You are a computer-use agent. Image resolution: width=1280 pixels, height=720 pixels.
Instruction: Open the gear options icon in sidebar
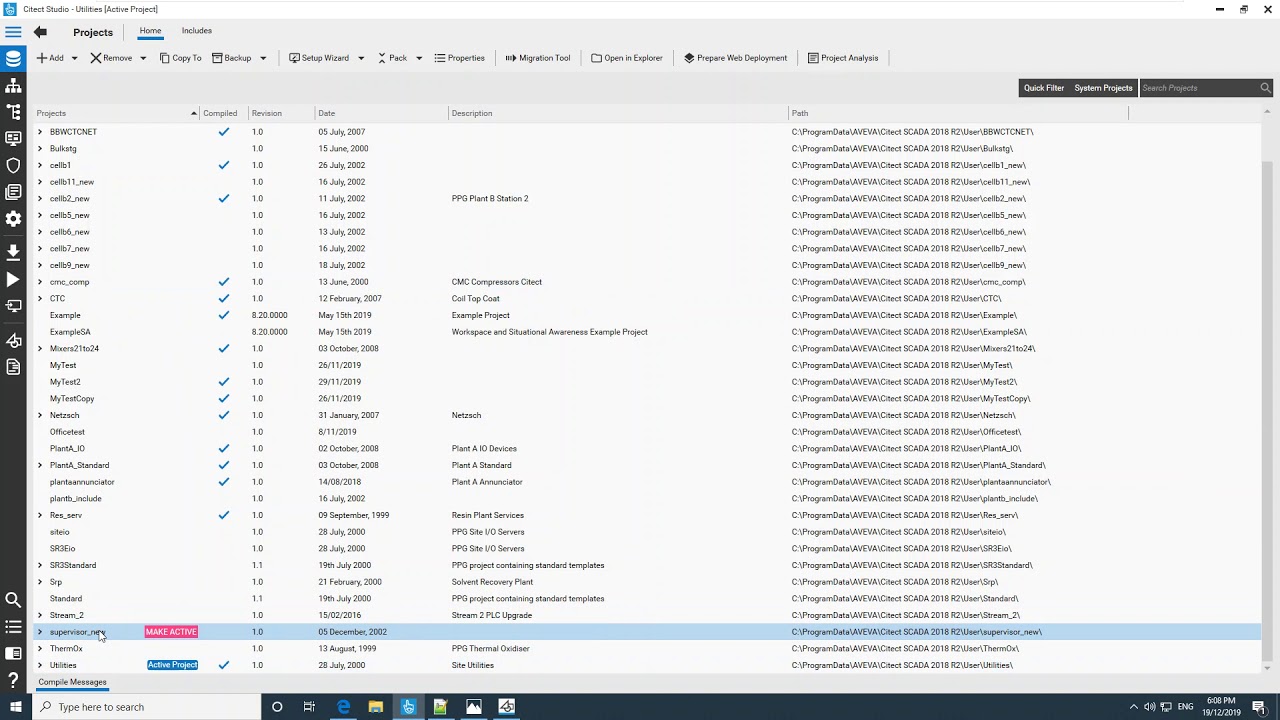13,218
